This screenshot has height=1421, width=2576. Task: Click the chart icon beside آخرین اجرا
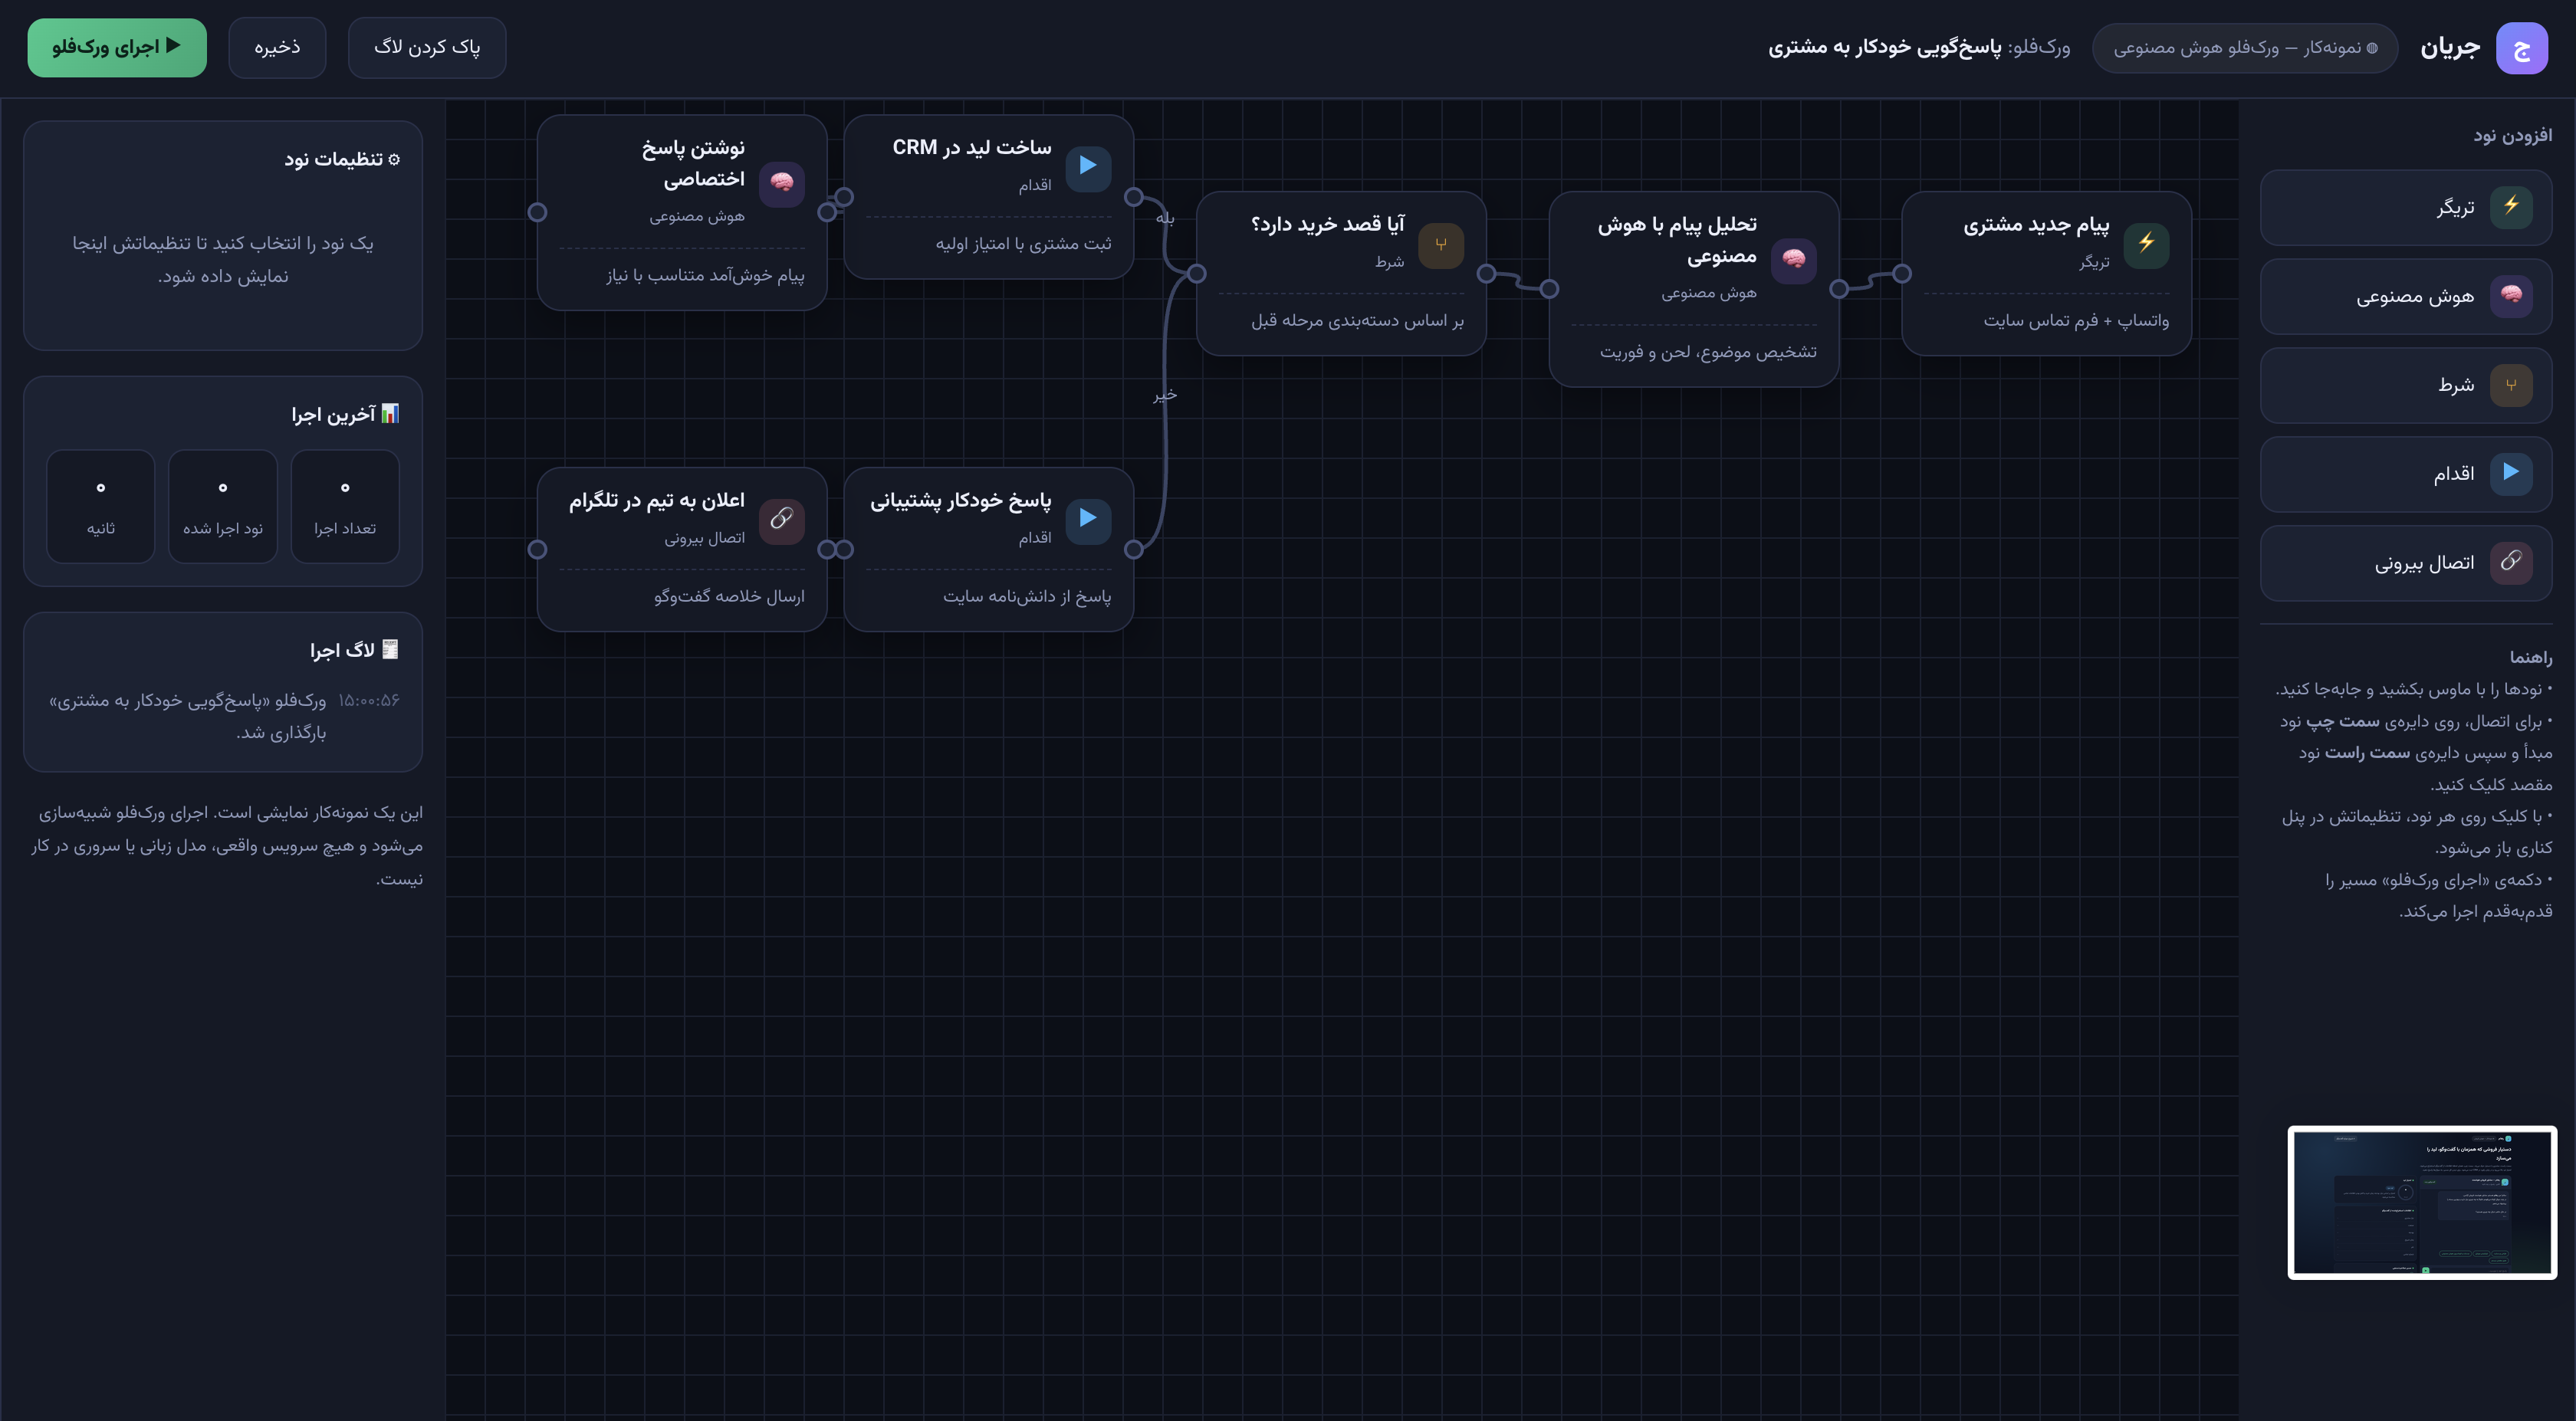coord(390,413)
